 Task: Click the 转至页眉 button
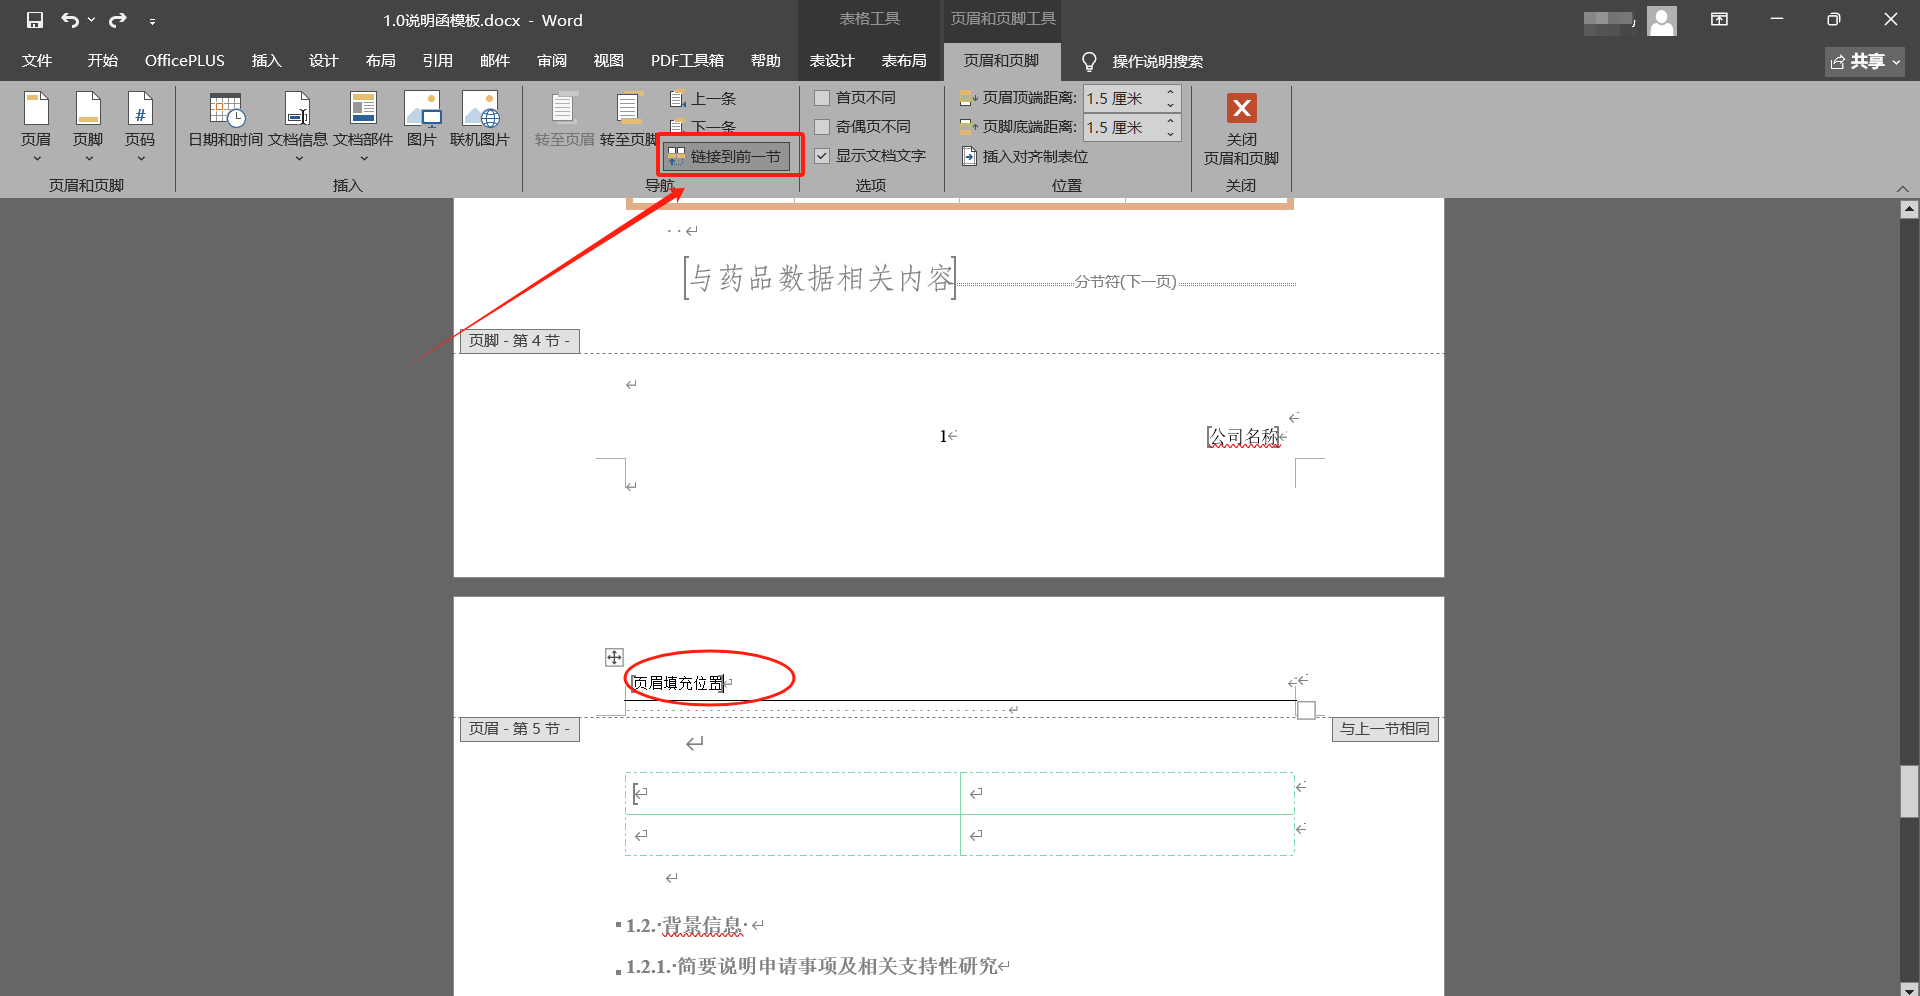tap(564, 120)
